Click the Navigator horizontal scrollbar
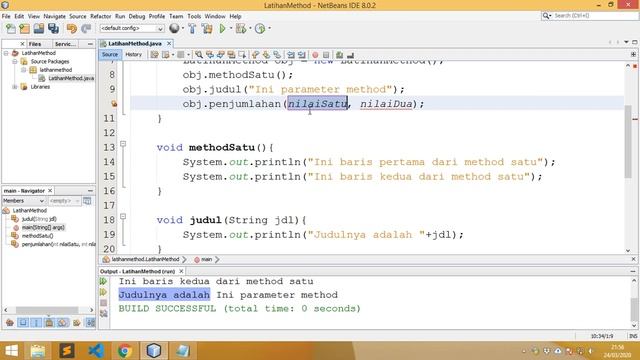 click(x=48, y=310)
